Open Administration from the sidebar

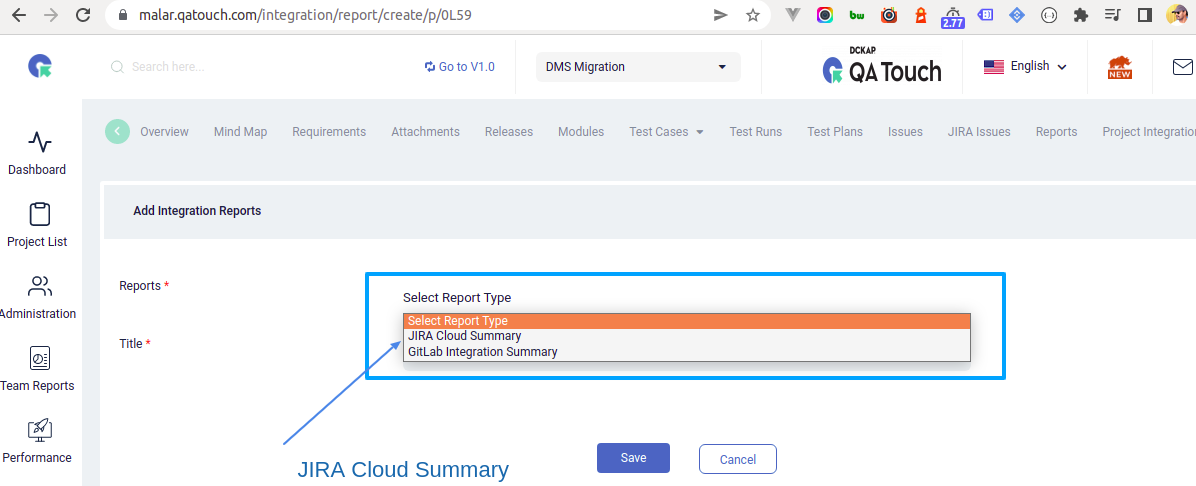tap(37, 298)
